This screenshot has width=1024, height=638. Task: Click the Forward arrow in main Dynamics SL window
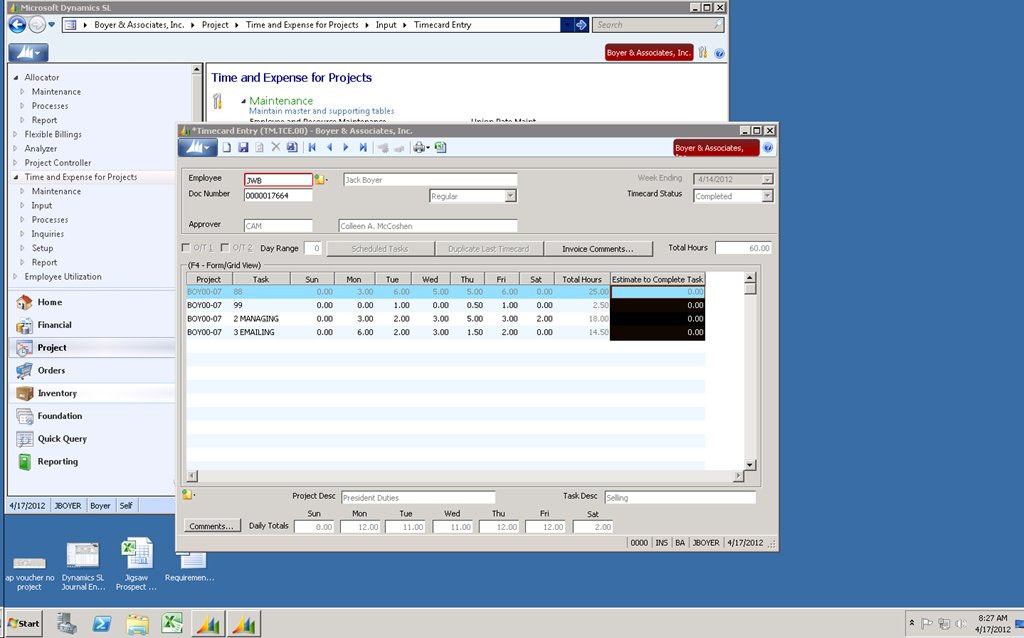tap(37, 25)
